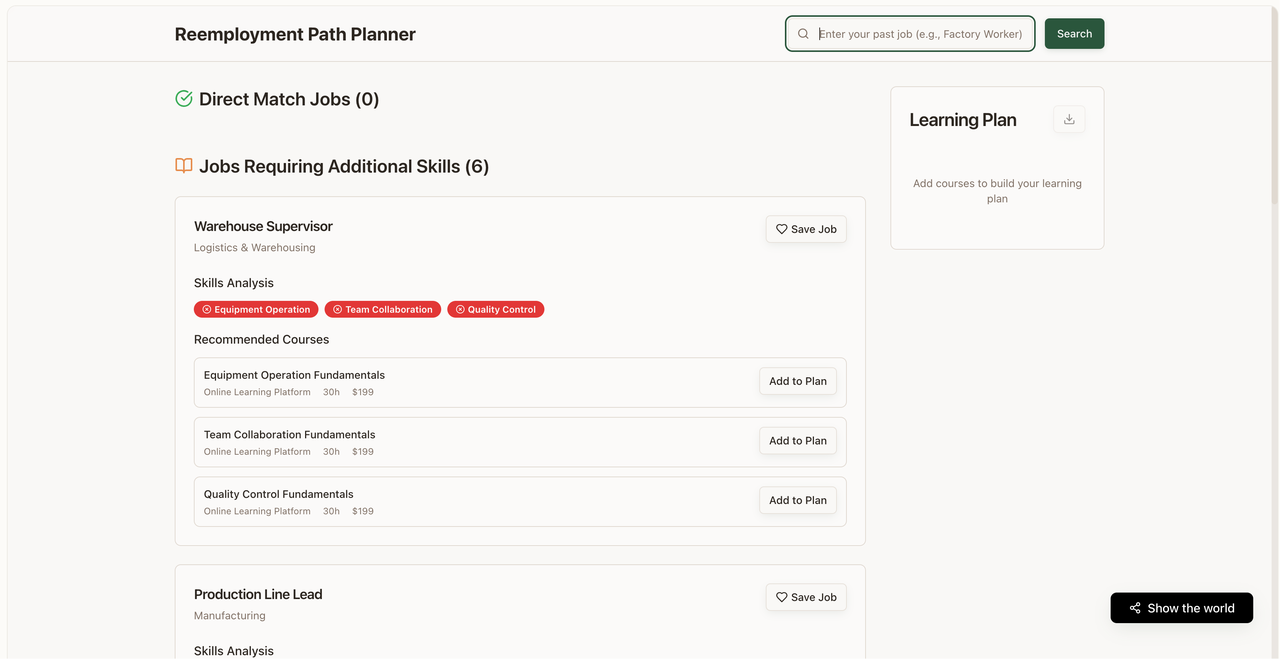1280x659 pixels.
Task: Open the Reemployment Path Planner title
Action: [295, 34]
